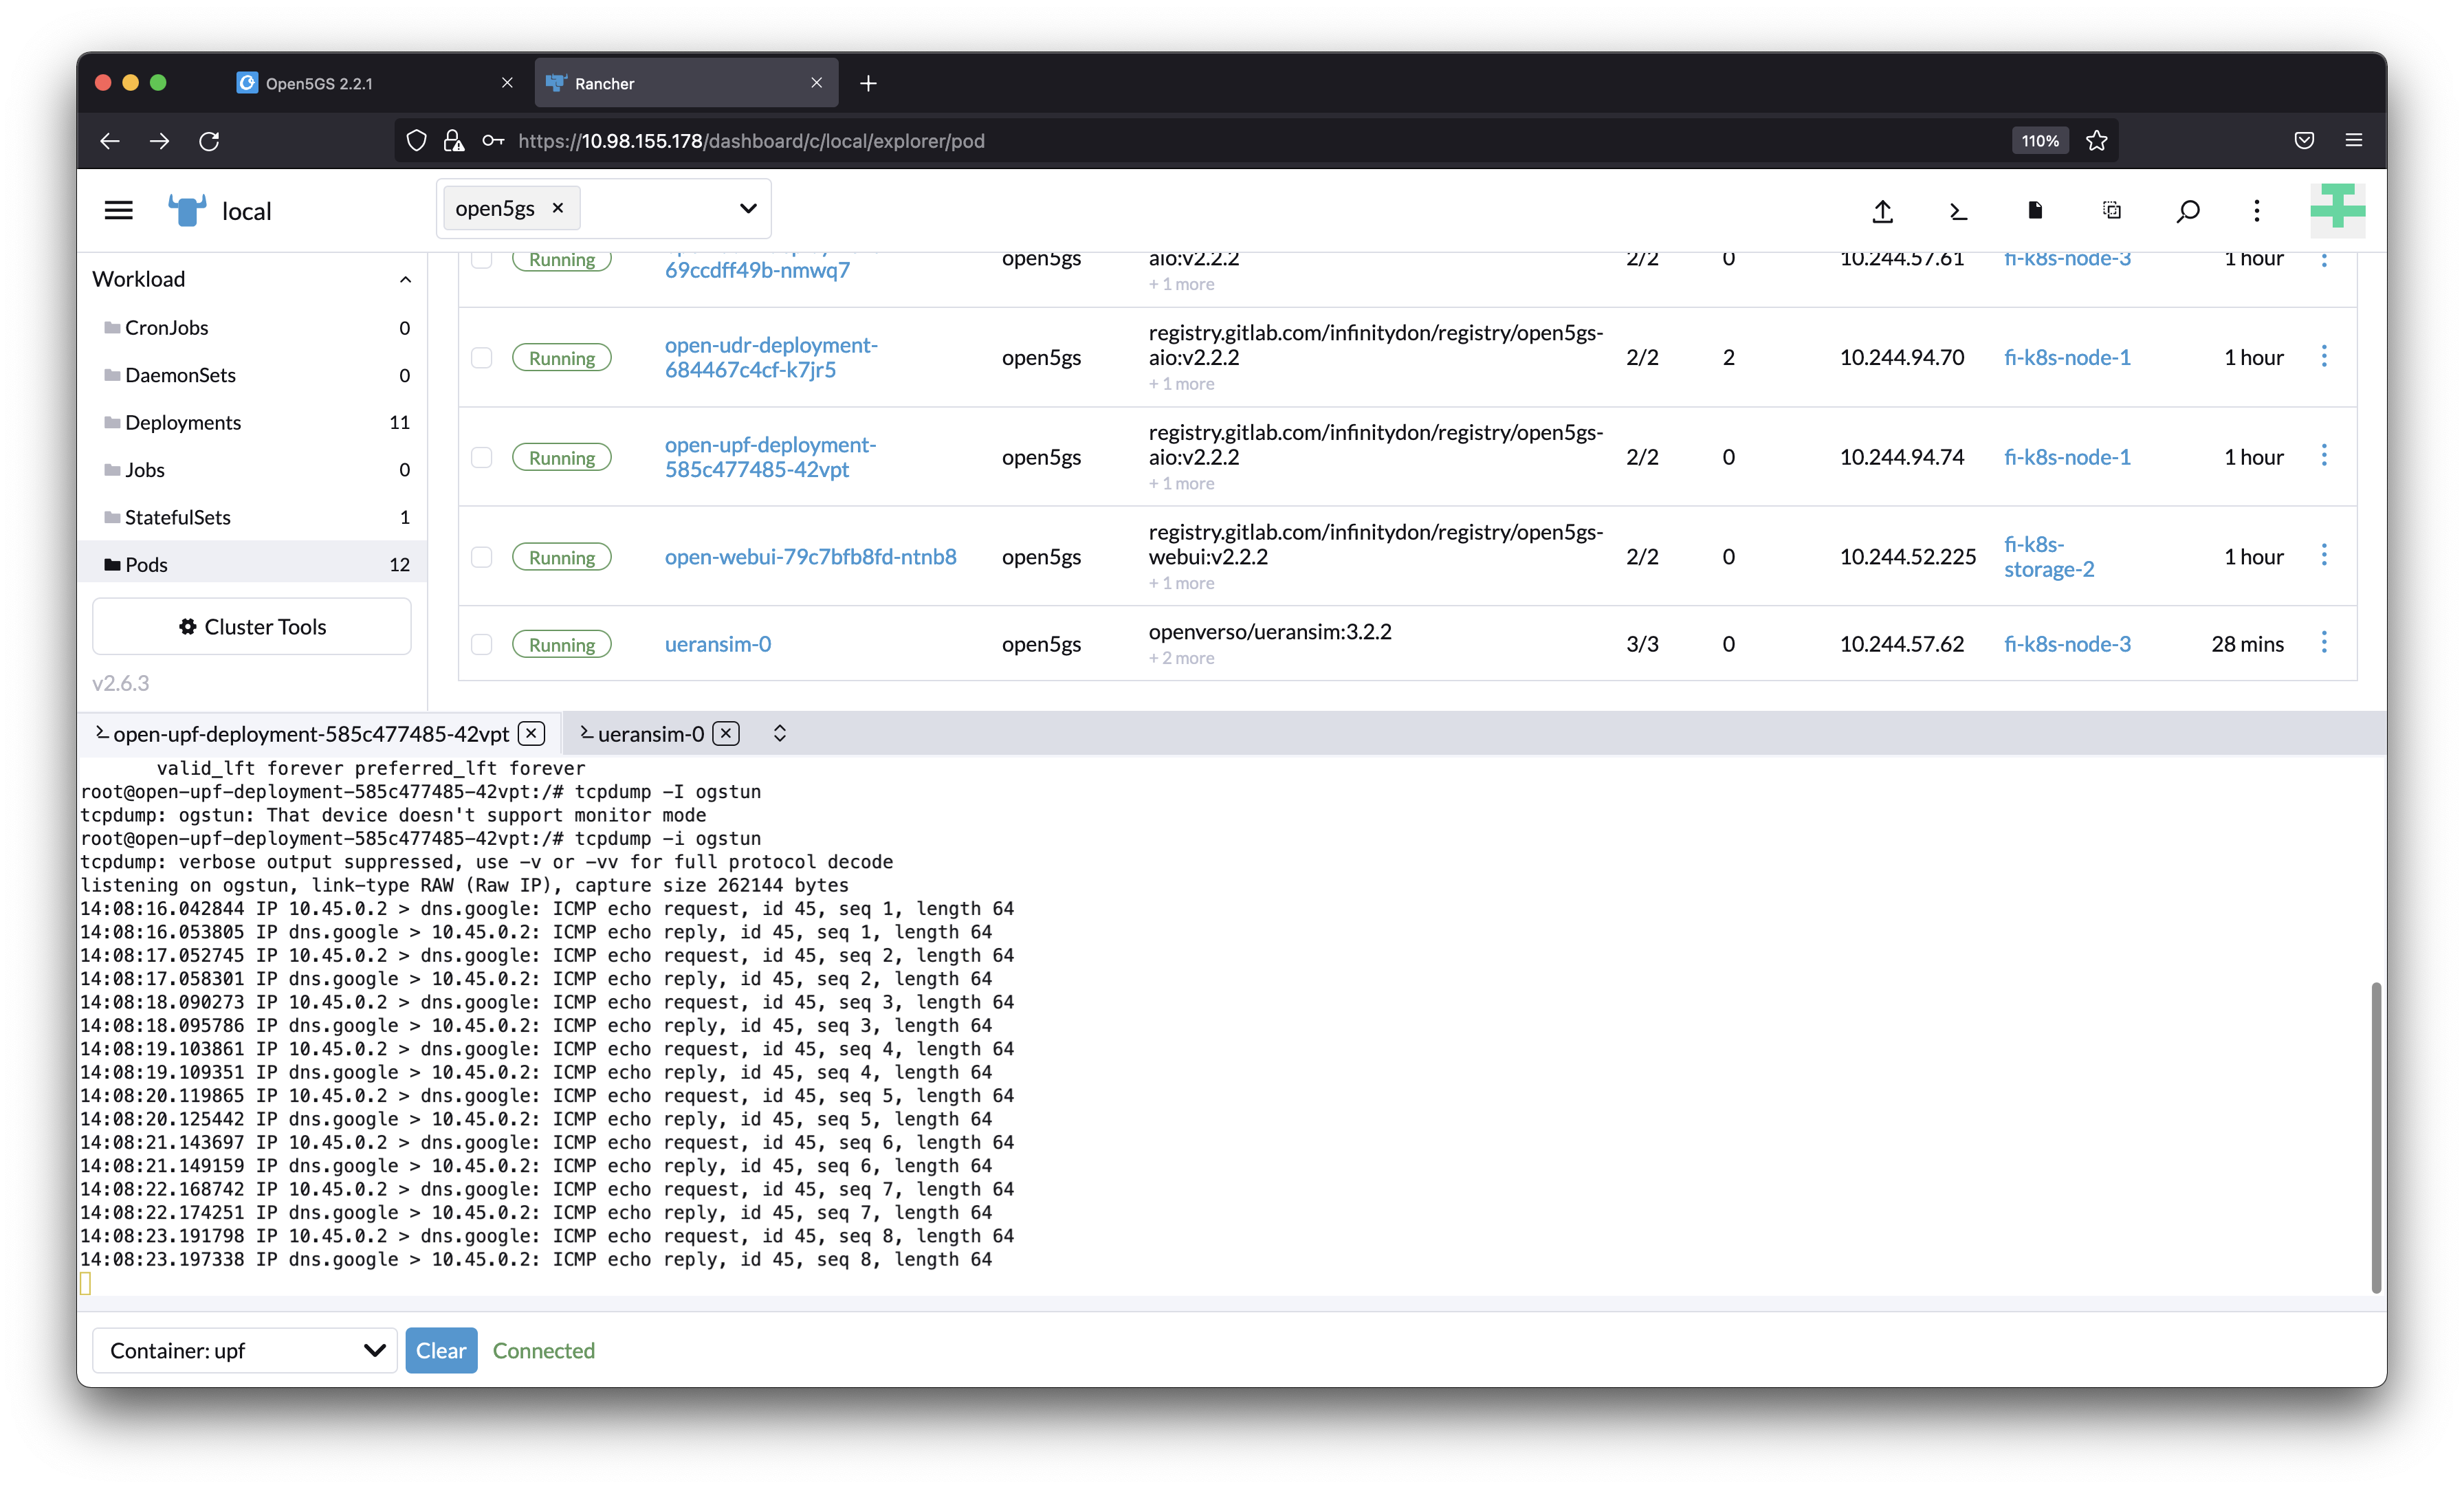
Task: Open open-webui-79c7bfb8fd-ntnb8 pod link
Action: pyautogui.click(x=811, y=557)
